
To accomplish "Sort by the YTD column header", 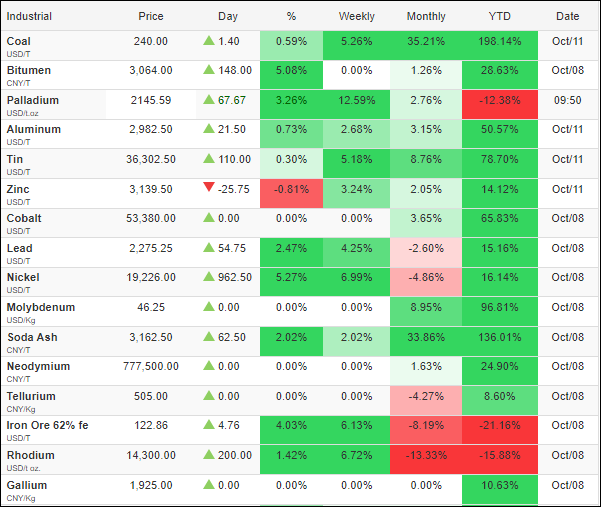I will (500, 17).
